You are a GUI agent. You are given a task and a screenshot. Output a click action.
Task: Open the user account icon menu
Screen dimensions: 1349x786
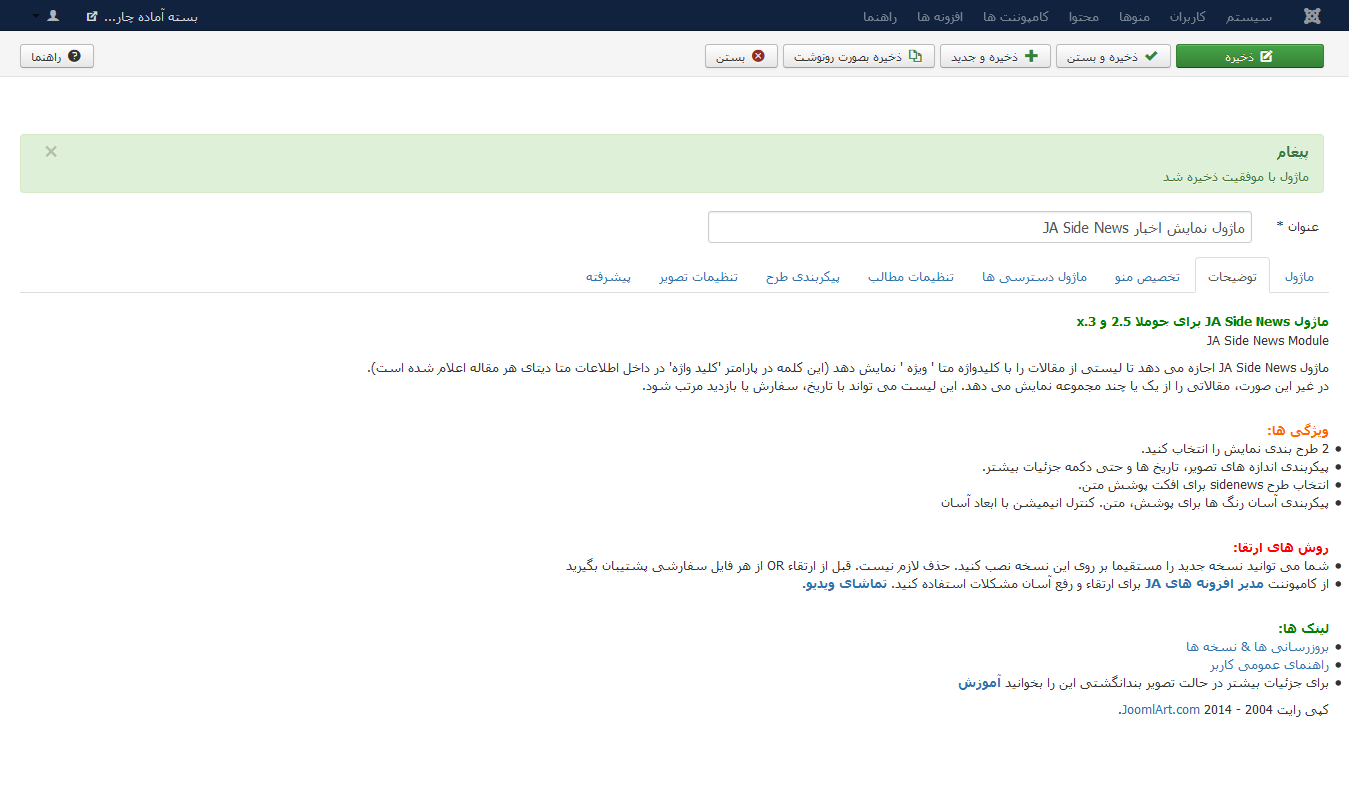53,15
